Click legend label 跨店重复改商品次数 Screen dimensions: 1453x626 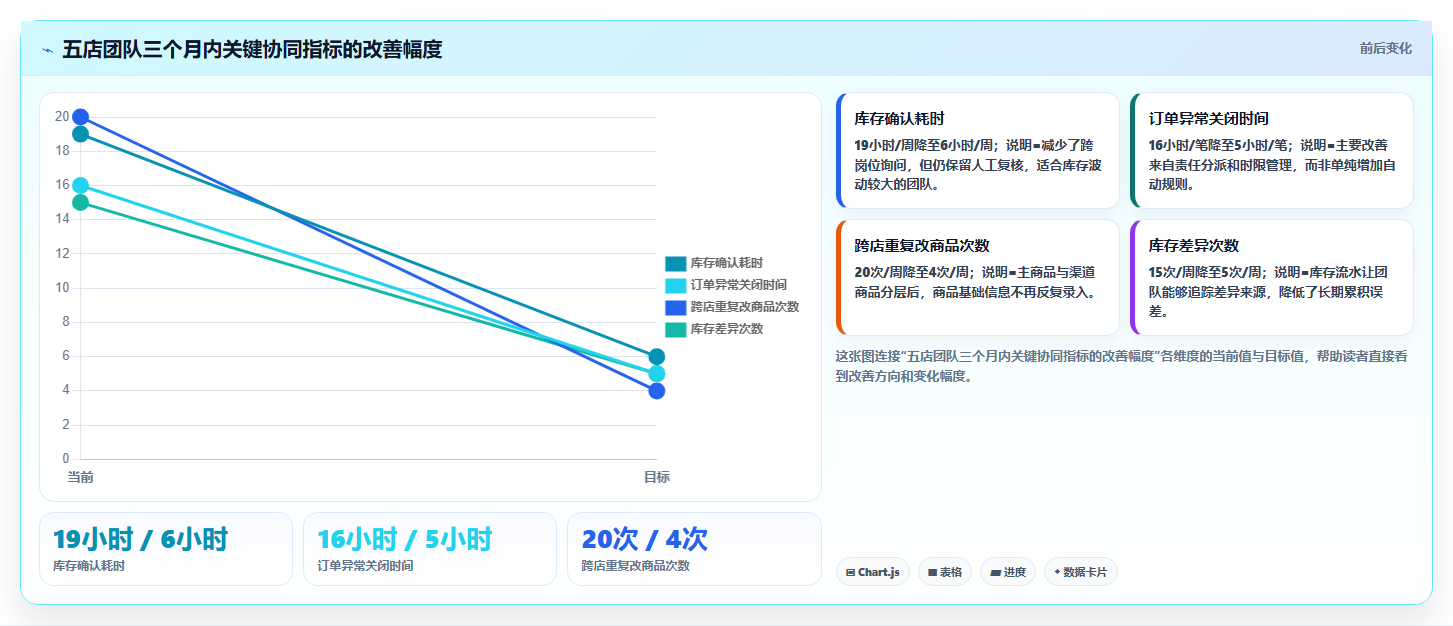(744, 307)
